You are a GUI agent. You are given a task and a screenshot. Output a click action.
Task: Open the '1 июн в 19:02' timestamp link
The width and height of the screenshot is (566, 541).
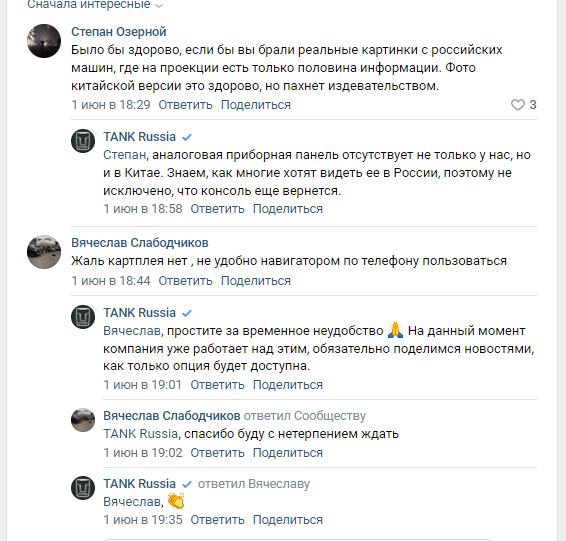[x=143, y=453]
